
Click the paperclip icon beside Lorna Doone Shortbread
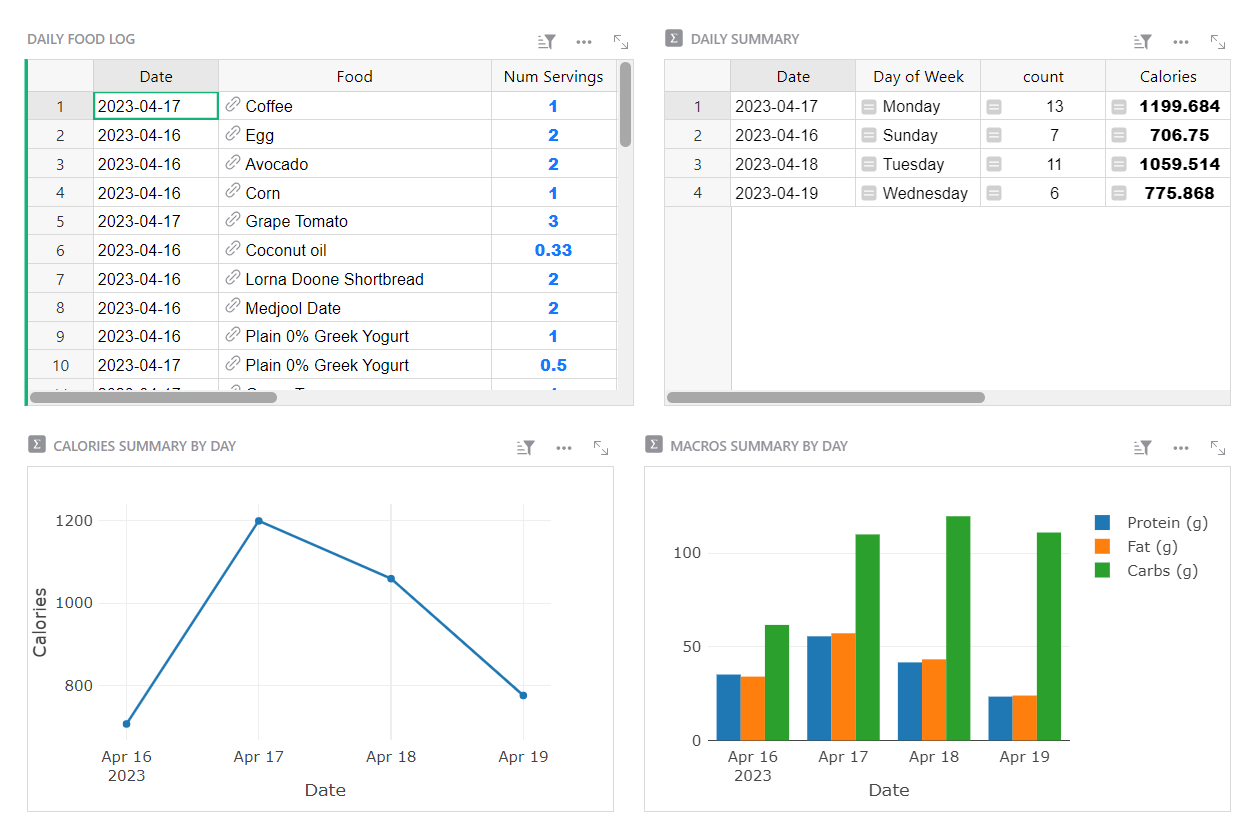pos(235,278)
